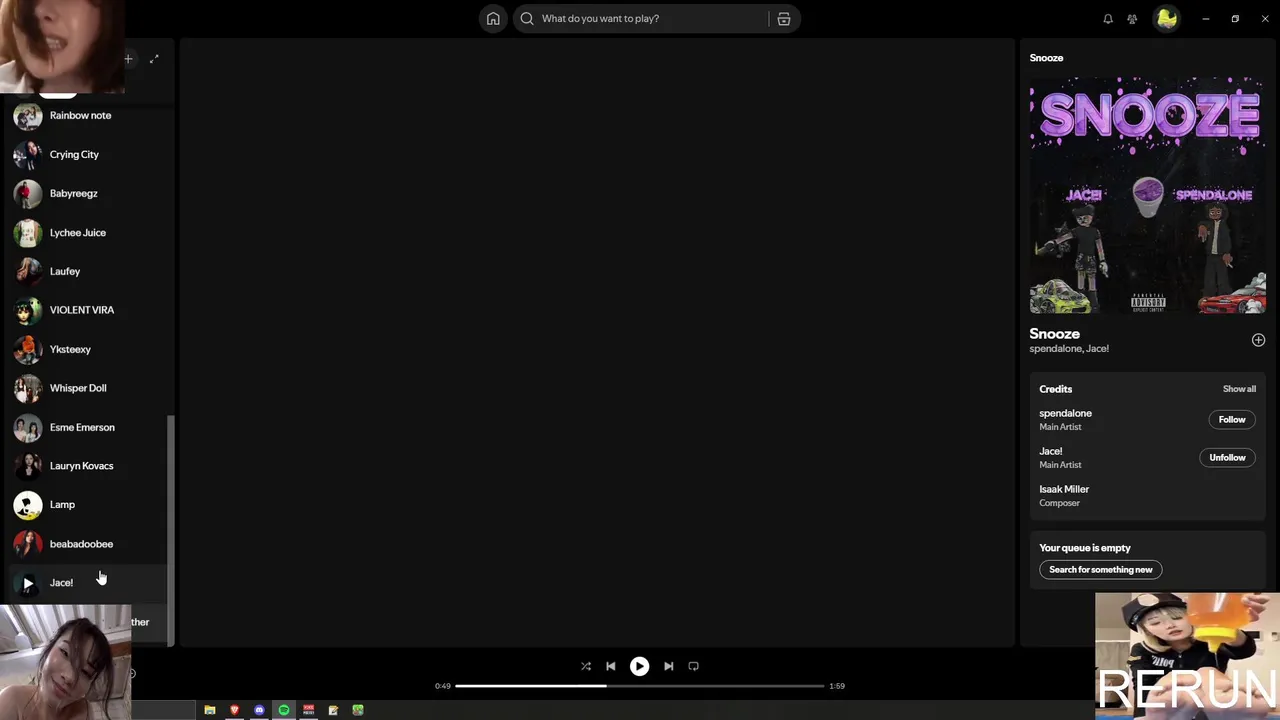The image size is (1280, 720).
Task: Open Friend Activity icon
Action: (1132, 19)
